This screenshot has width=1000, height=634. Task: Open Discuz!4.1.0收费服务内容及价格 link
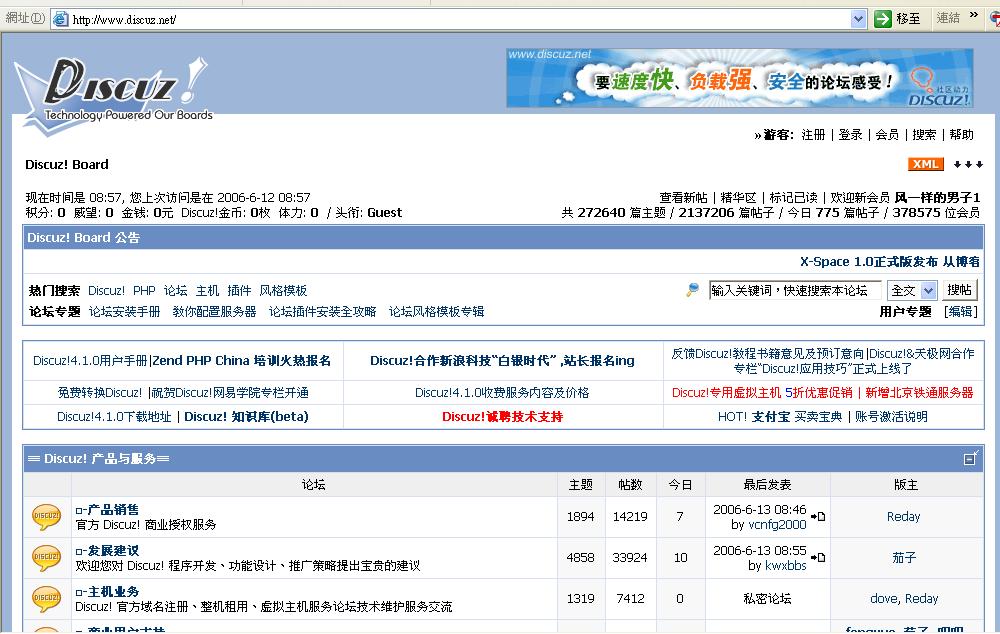502,393
